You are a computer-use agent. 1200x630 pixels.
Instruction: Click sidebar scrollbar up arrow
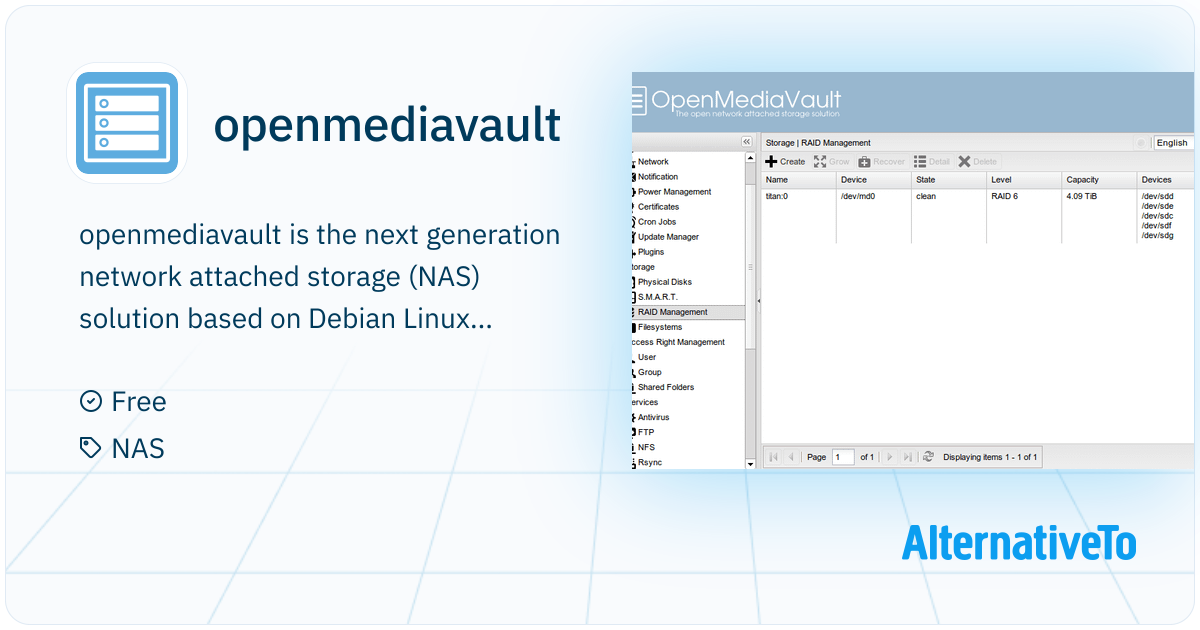(x=751, y=158)
